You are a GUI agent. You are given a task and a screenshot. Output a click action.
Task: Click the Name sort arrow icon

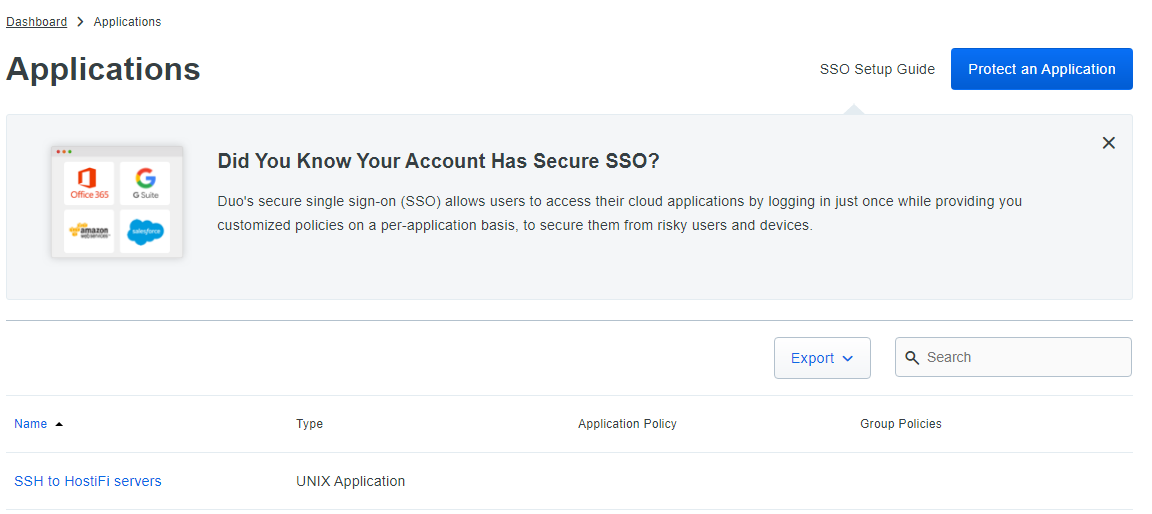59,424
